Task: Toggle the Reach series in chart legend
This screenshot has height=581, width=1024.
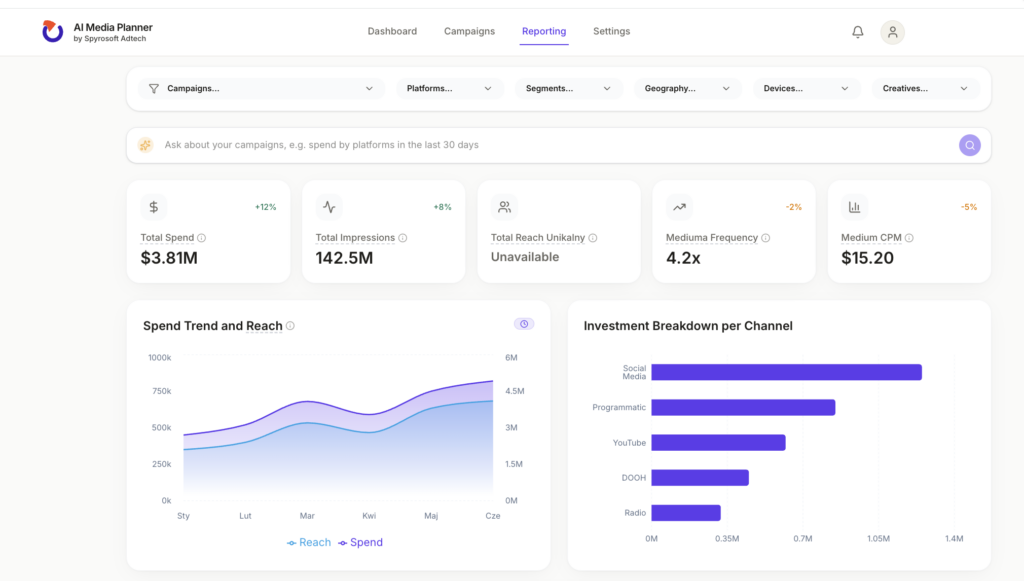Action: (309, 542)
